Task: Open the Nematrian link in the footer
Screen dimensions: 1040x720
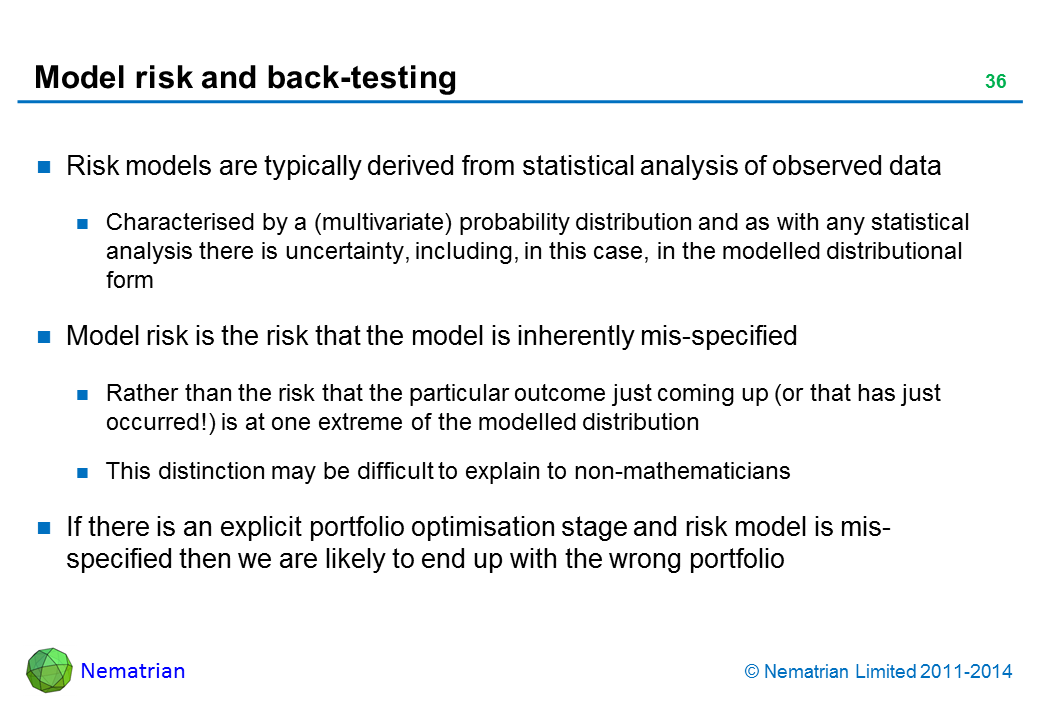Action: pos(133,671)
